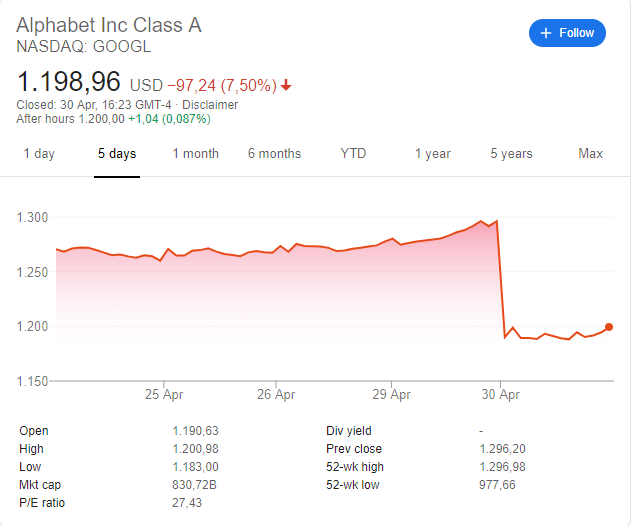Switch chart to 1 month range
The height and width of the screenshot is (526, 634).
[x=196, y=154]
